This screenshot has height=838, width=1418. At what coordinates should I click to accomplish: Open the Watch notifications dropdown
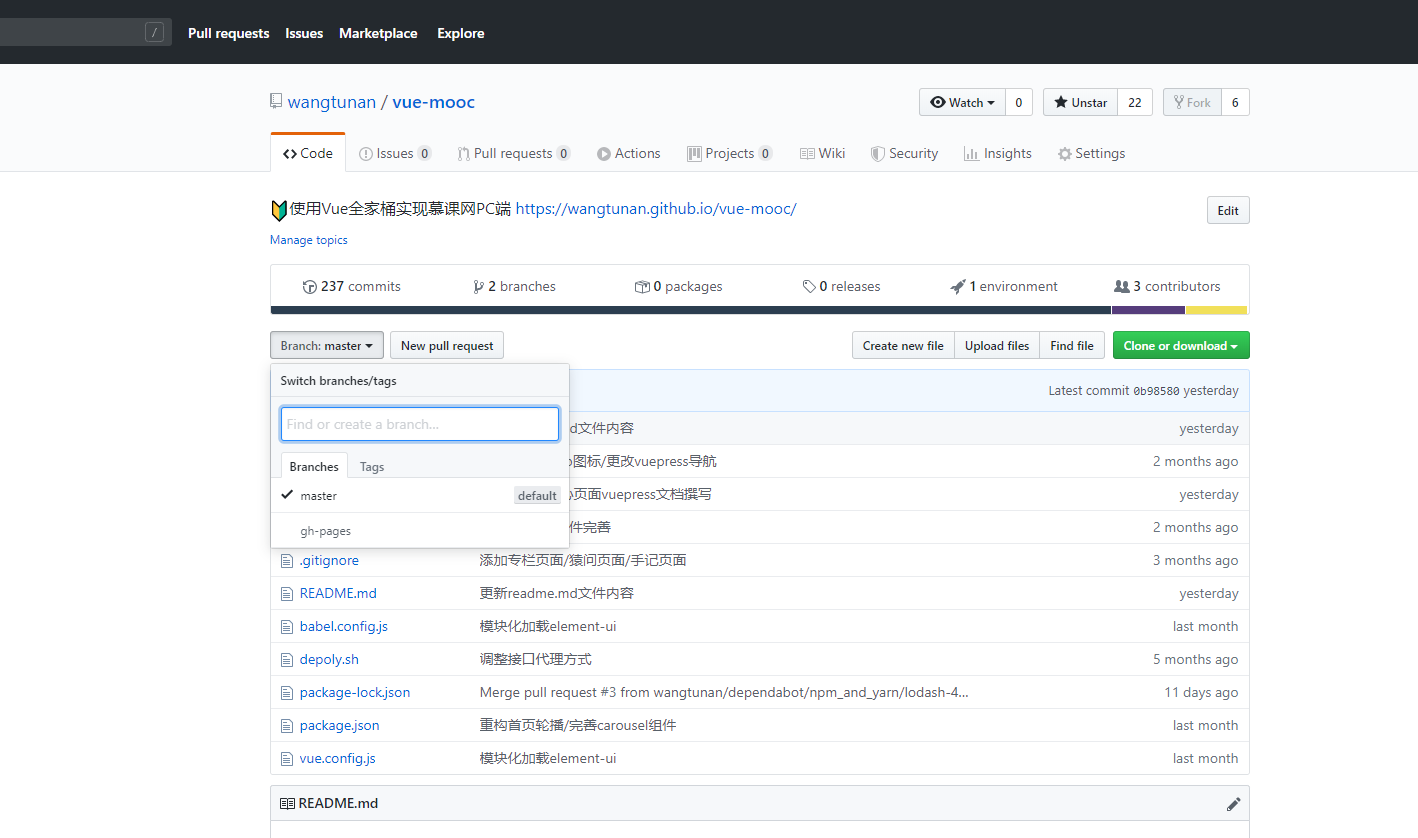click(x=962, y=102)
